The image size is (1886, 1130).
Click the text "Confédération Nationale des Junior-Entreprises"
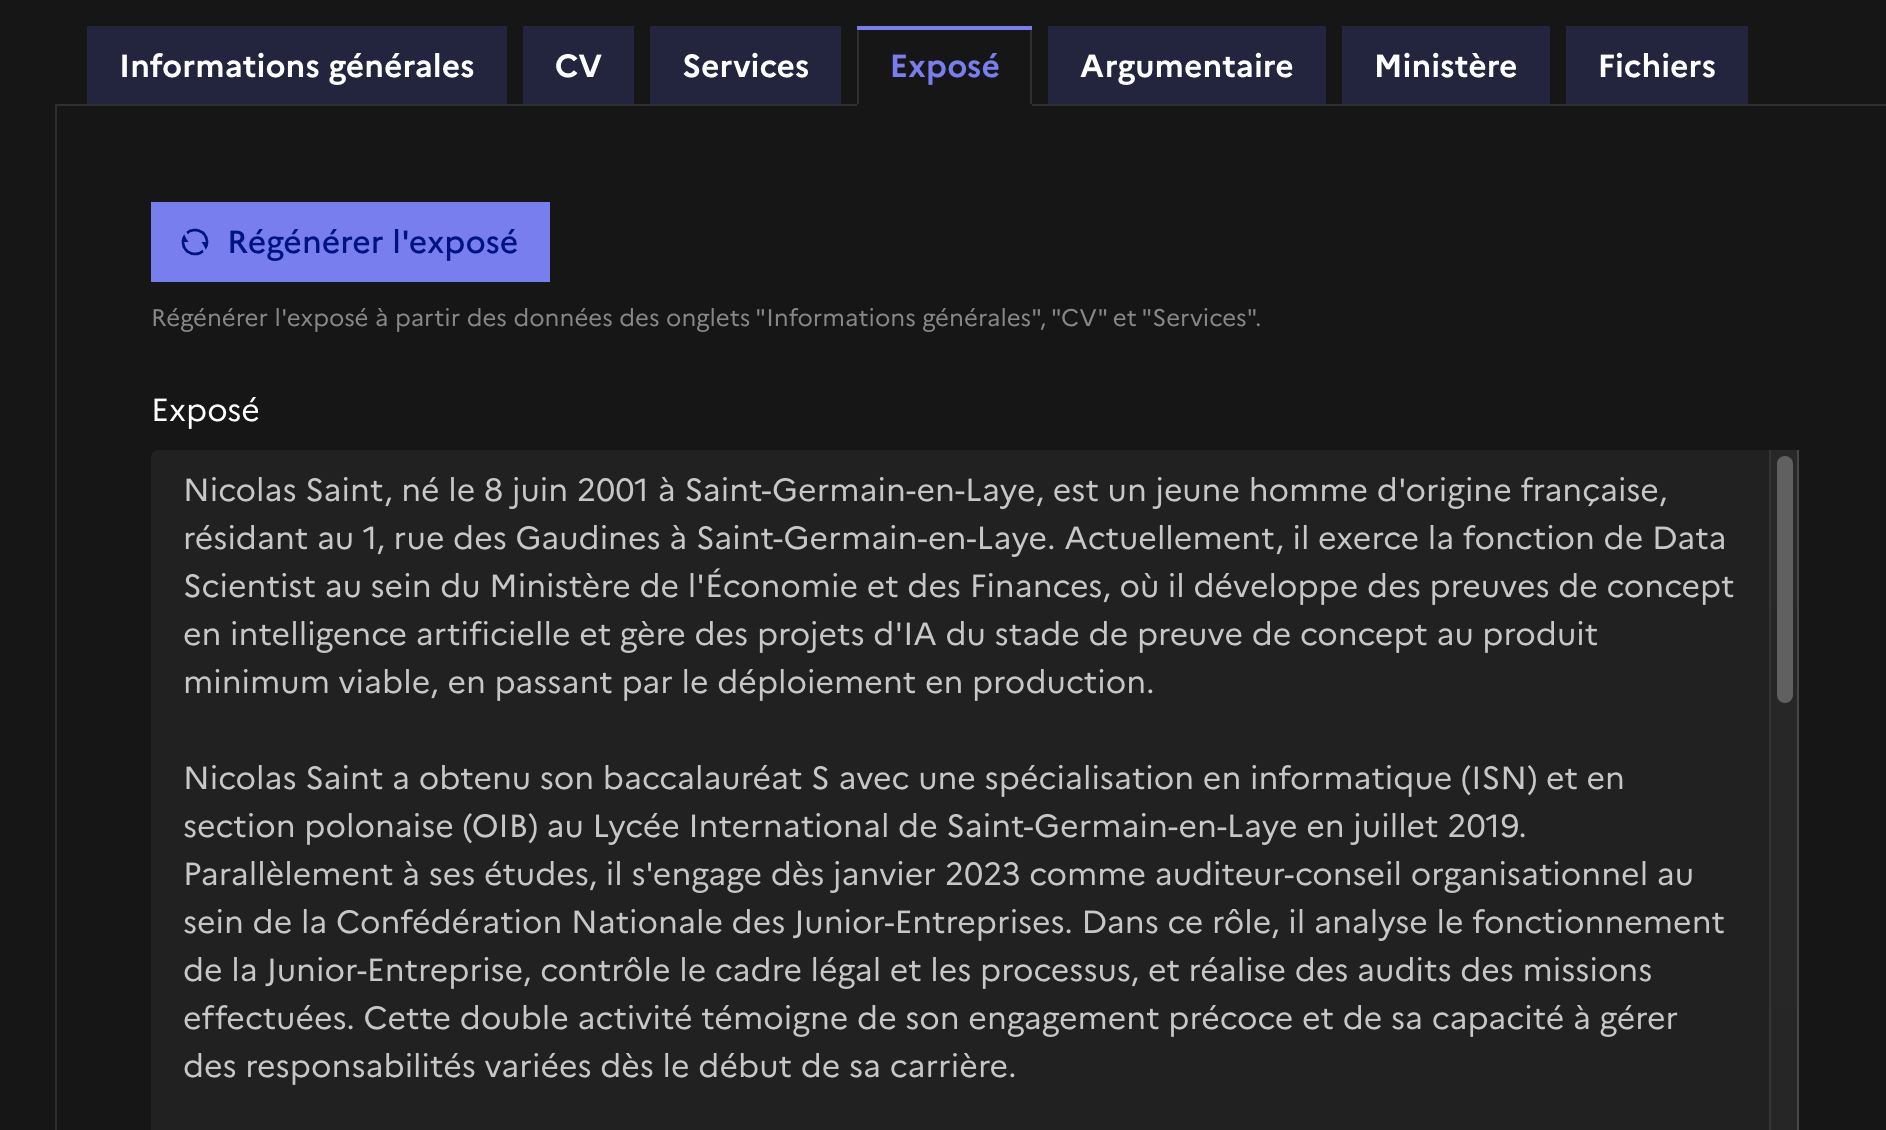click(x=703, y=922)
